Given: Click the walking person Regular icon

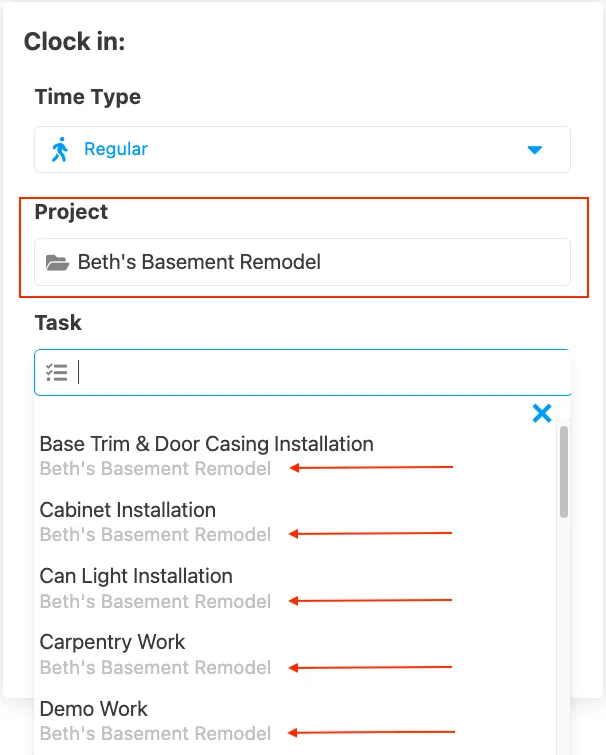Looking at the screenshot, I should [x=60, y=150].
